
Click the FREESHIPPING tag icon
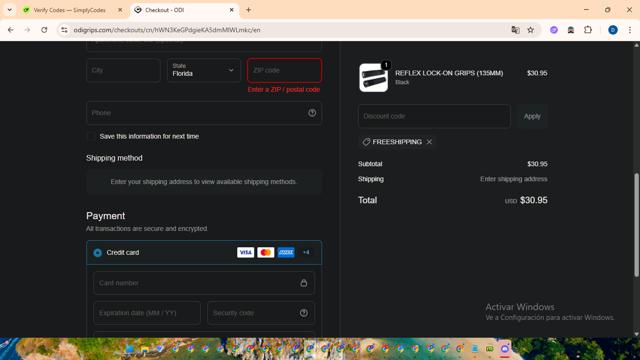[x=366, y=142]
